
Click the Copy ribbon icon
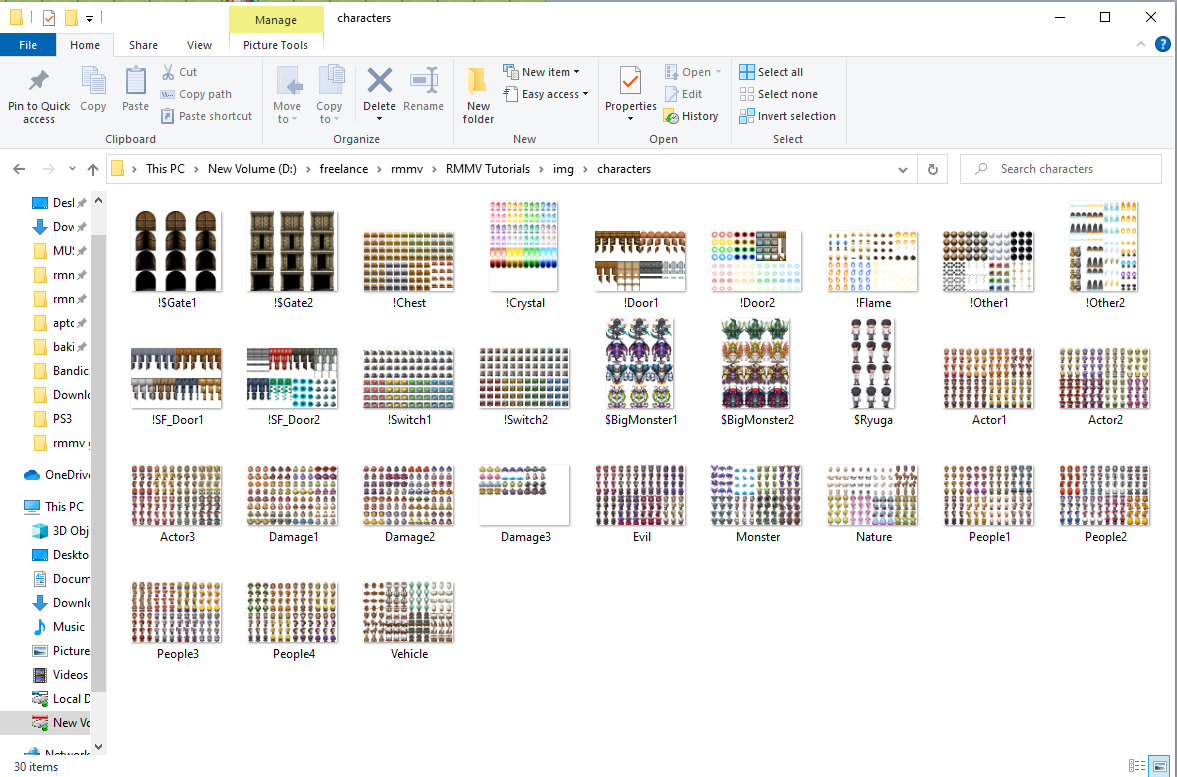pyautogui.click(x=93, y=81)
